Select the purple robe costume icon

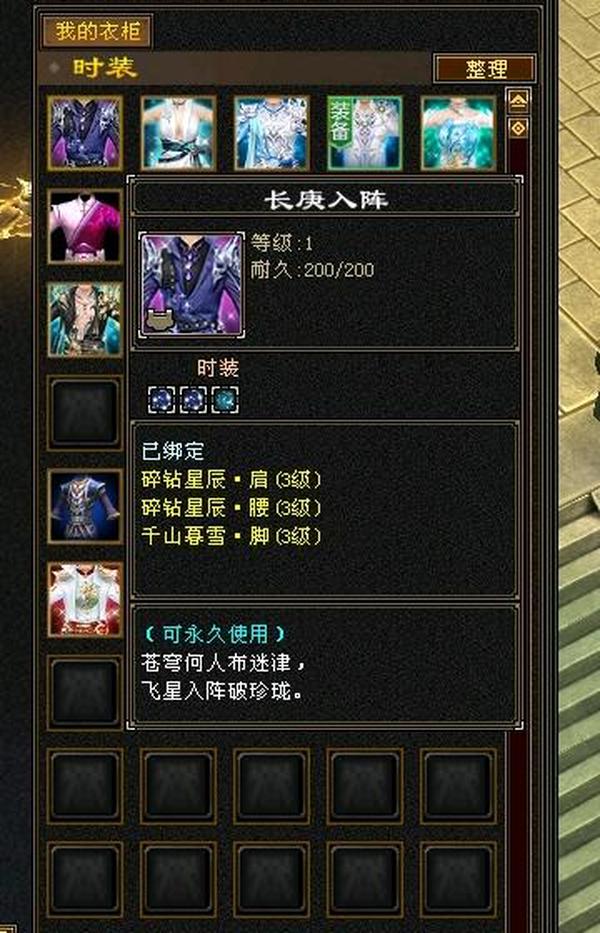coord(85,133)
